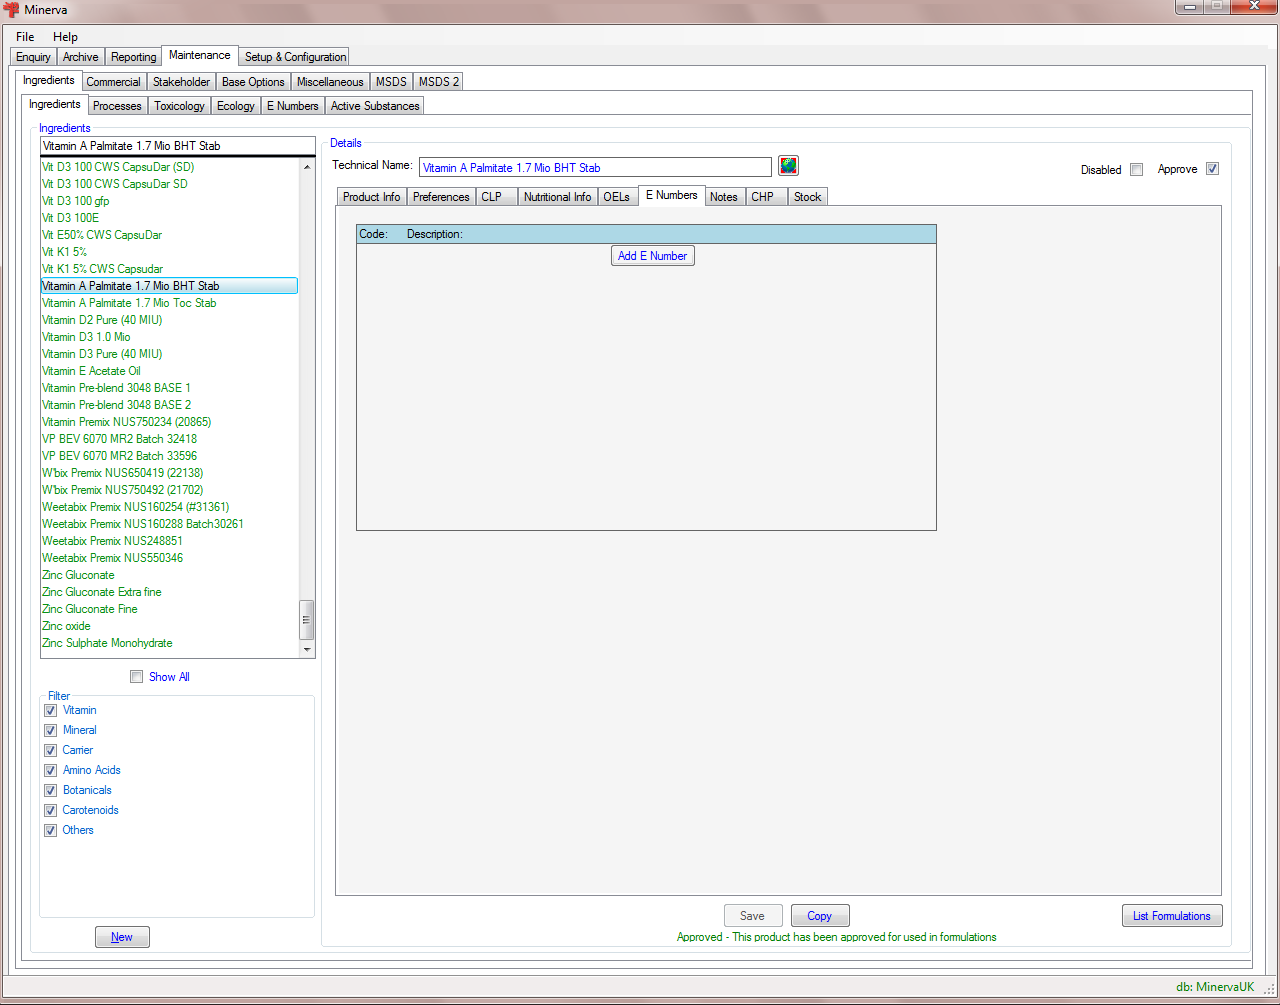1280x1005 pixels.
Task: Click the Add E Number button
Action: point(652,256)
